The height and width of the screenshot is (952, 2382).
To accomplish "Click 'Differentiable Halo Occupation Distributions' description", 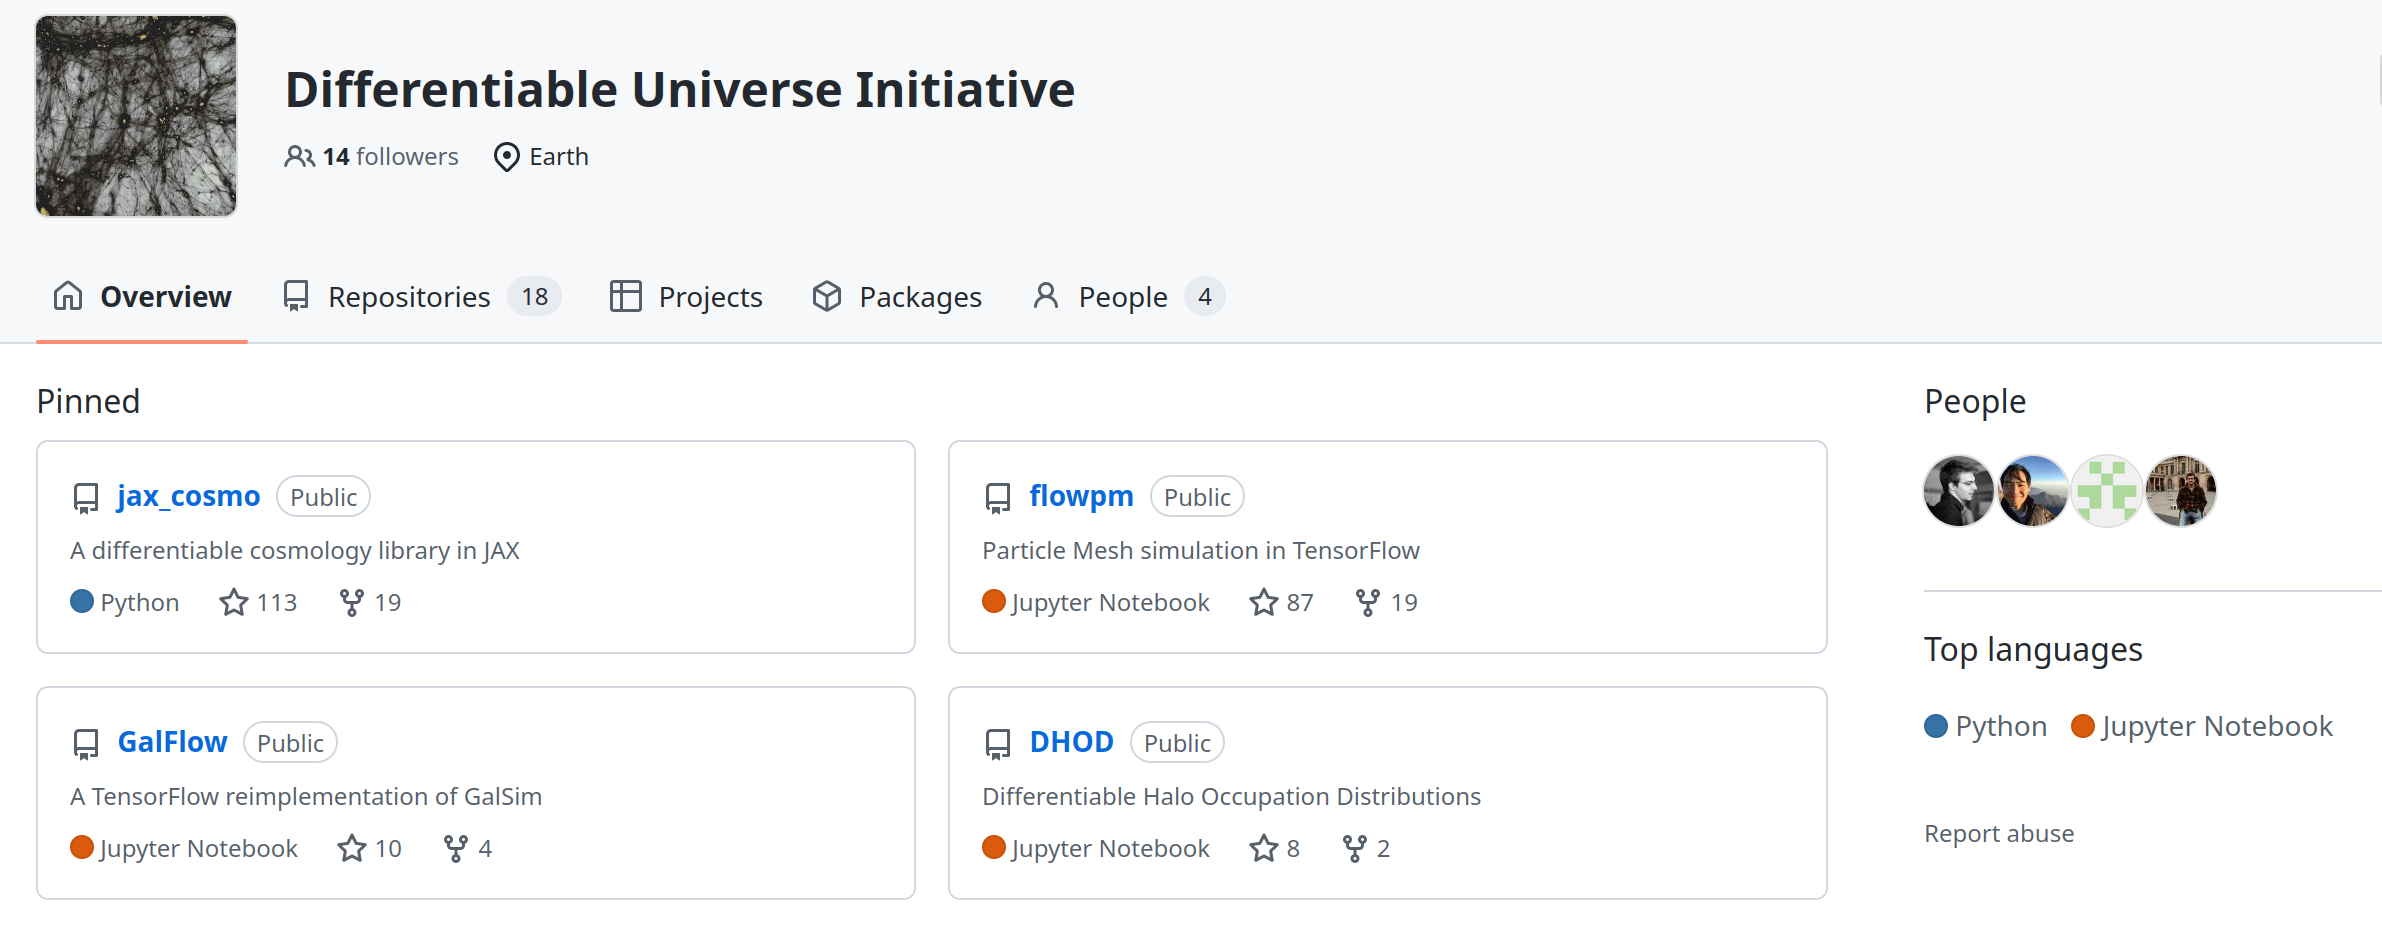I will [x=1232, y=797].
